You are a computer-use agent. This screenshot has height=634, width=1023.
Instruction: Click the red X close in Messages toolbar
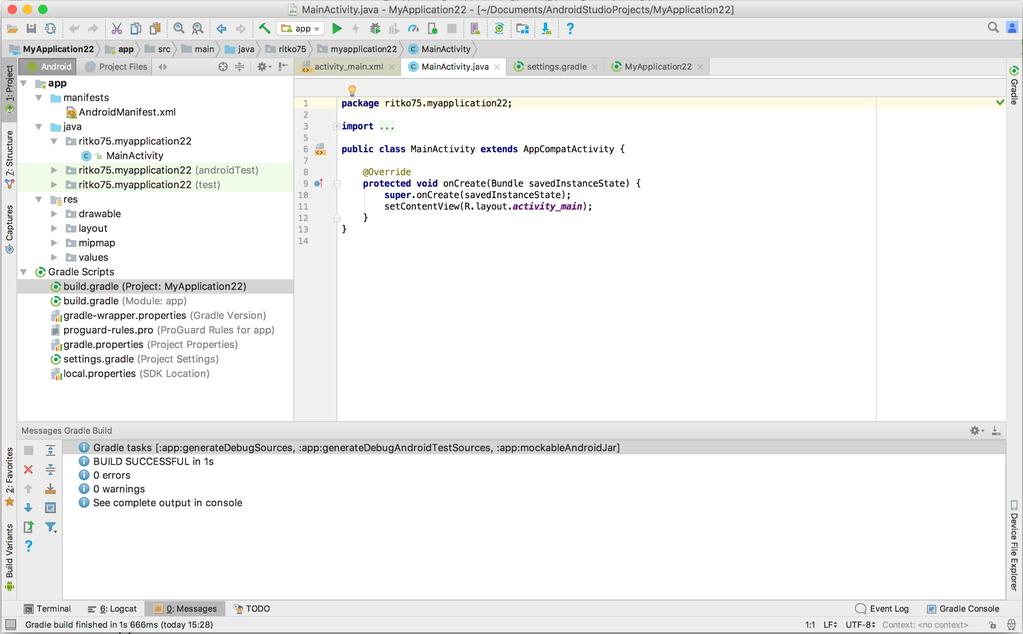click(28, 470)
